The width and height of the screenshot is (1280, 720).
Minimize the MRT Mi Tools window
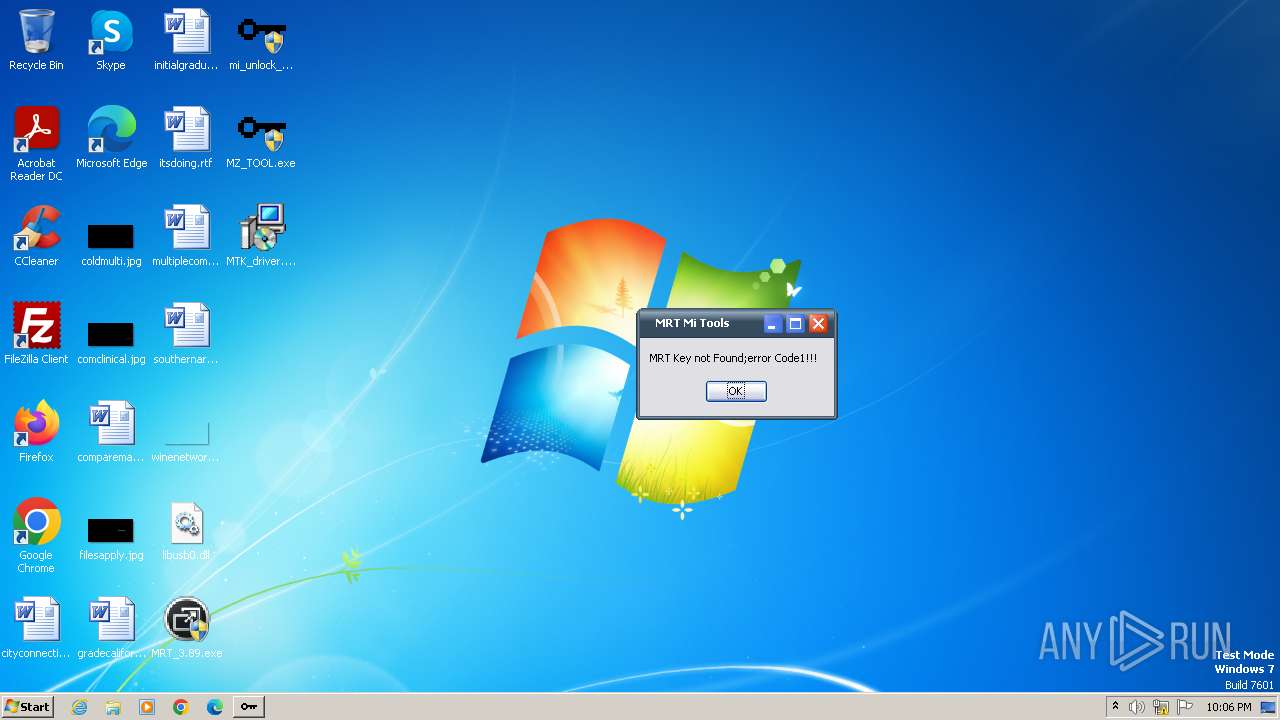(772, 323)
